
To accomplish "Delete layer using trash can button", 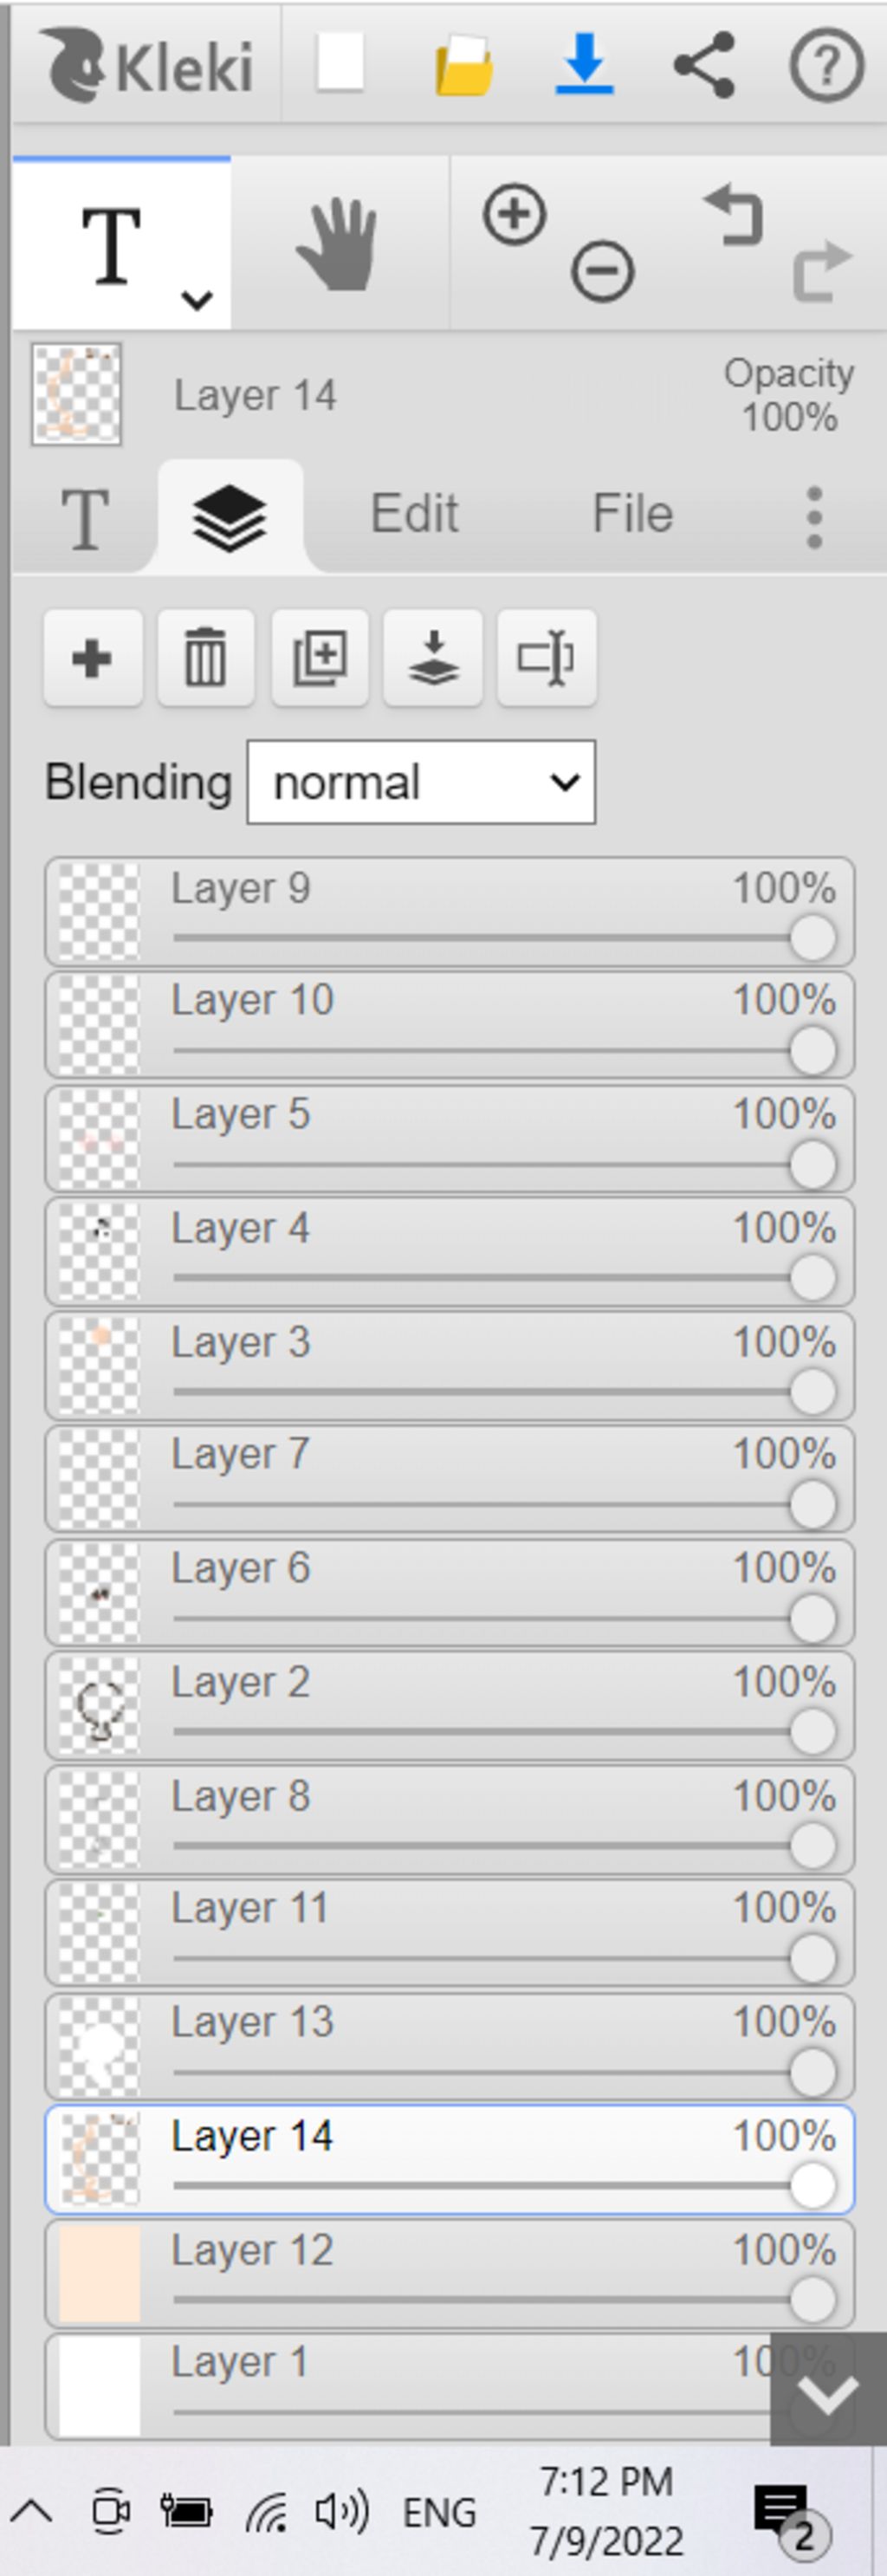I will click(206, 658).
